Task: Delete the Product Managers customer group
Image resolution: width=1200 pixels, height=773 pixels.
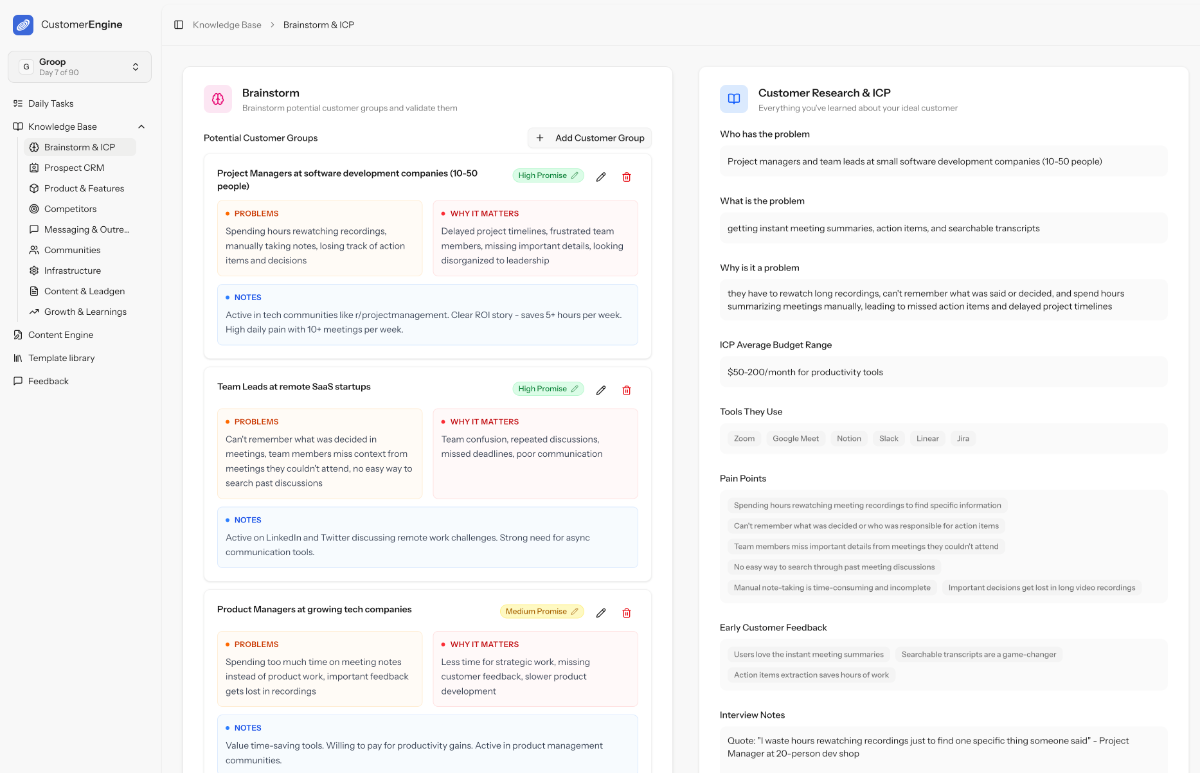Action: [627, 613]
